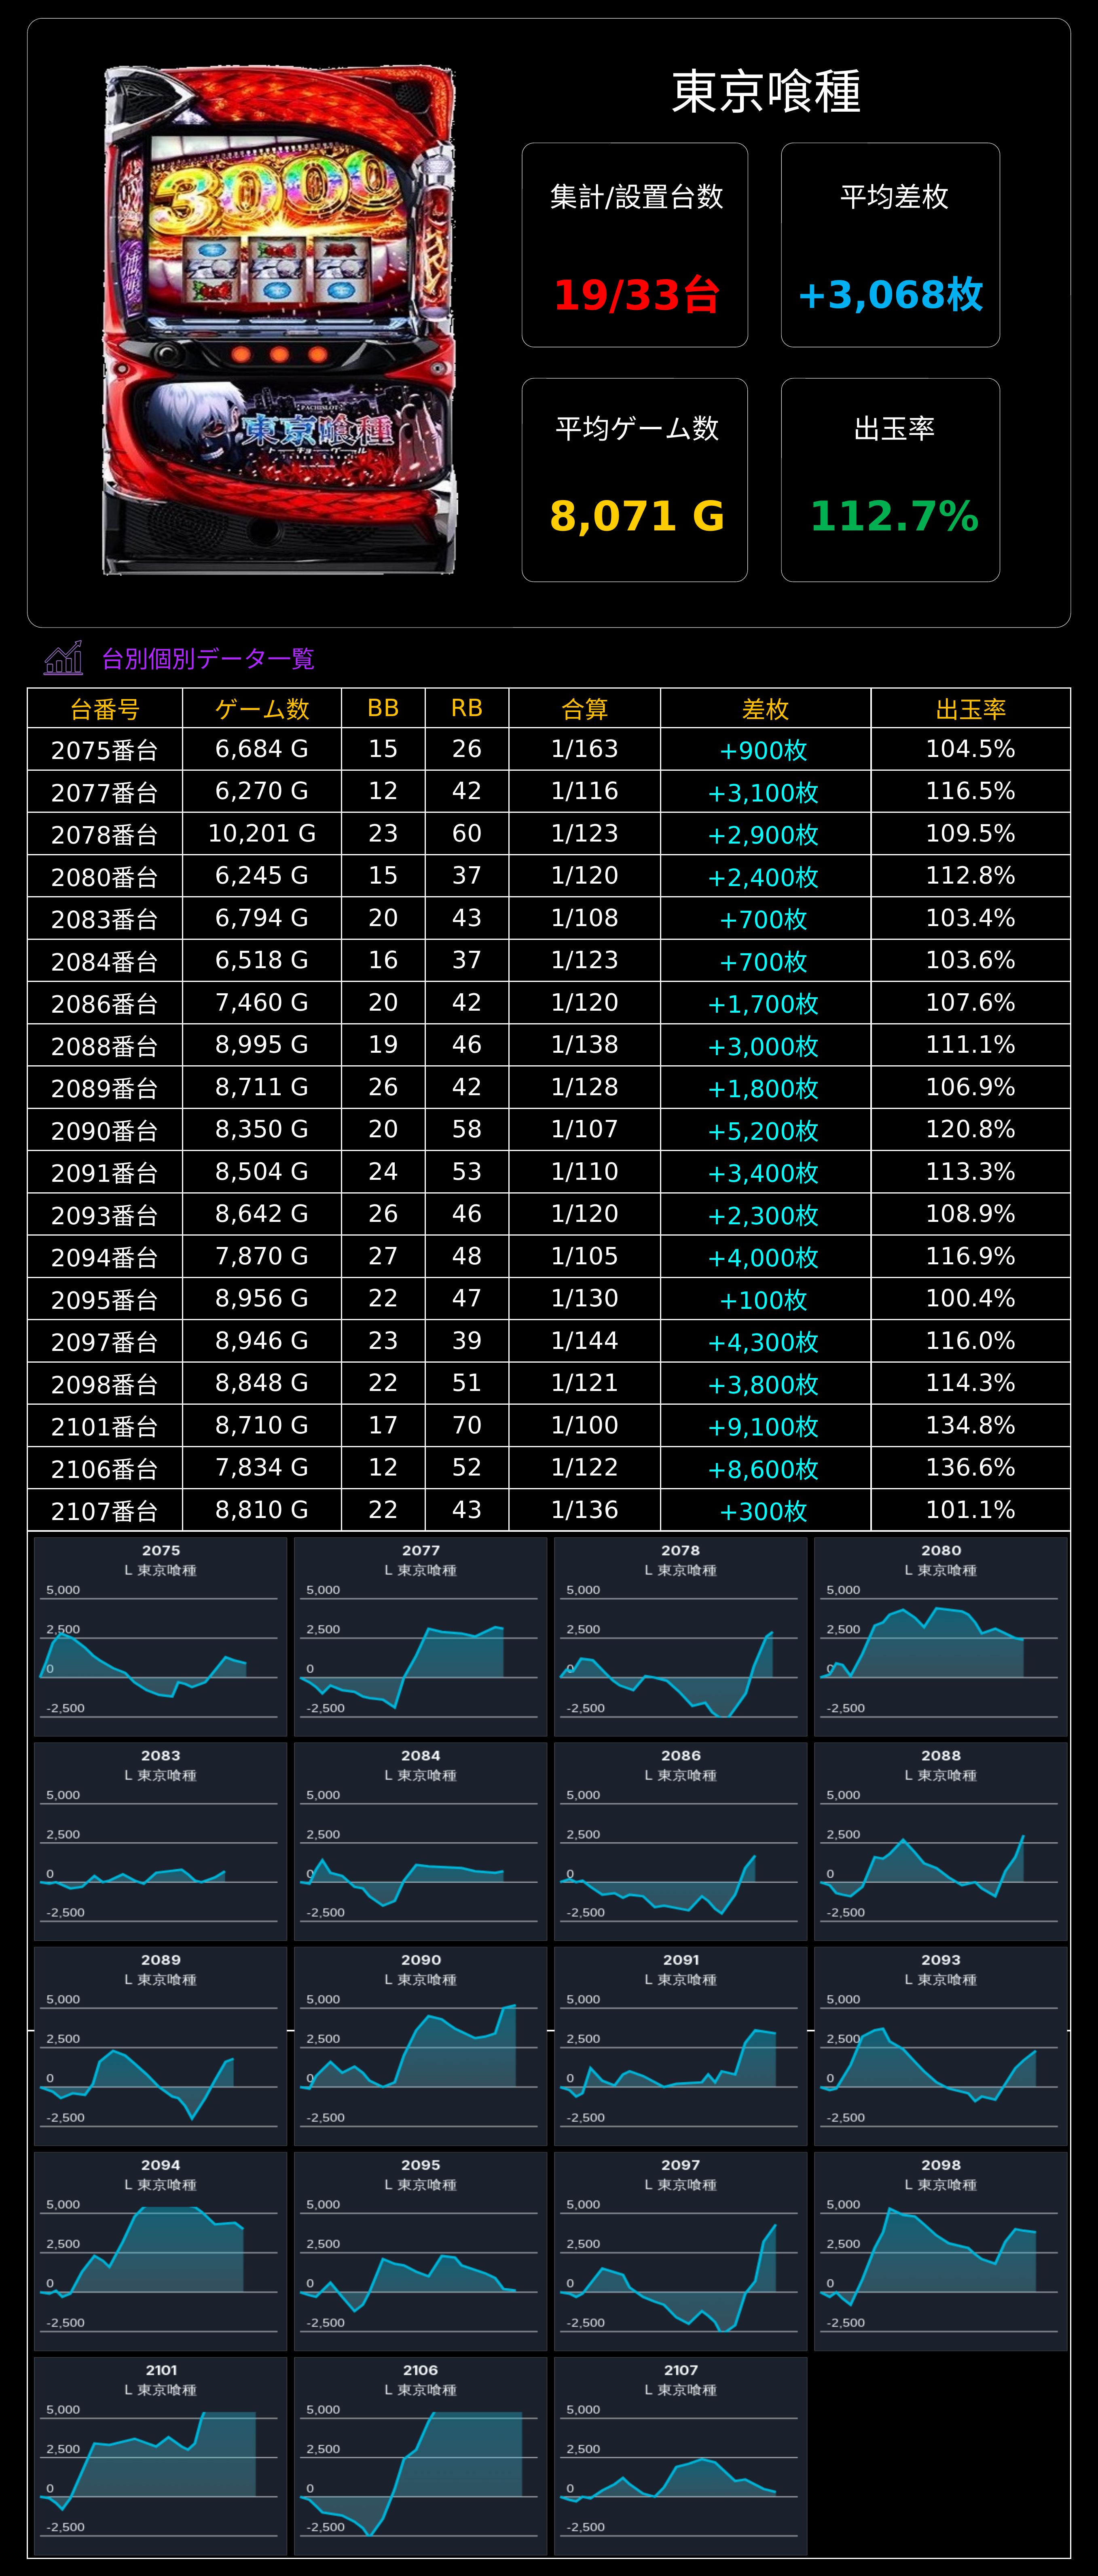Open the 2089 slump graph thumbnail
Screen dimensions: 1098x2576
pyautogui.click(x=161, y=2046)
